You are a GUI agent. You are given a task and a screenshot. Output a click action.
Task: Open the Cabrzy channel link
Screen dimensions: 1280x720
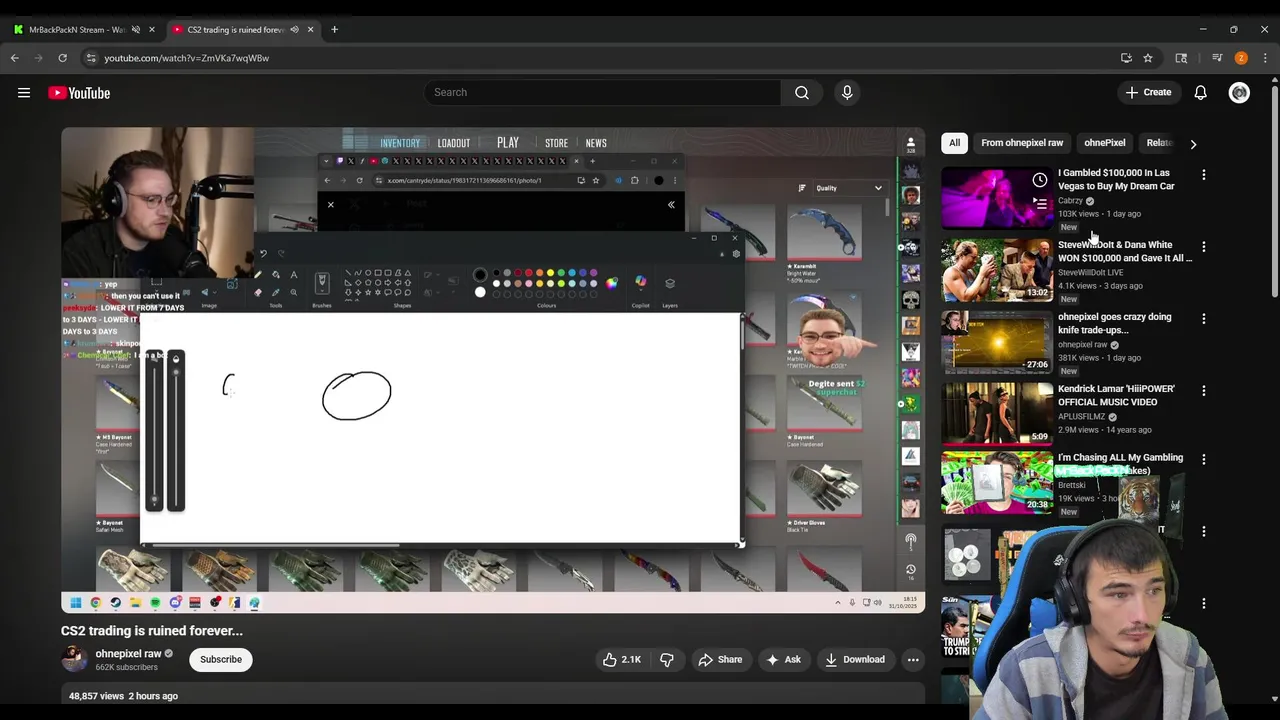(x=1070, y=201)
